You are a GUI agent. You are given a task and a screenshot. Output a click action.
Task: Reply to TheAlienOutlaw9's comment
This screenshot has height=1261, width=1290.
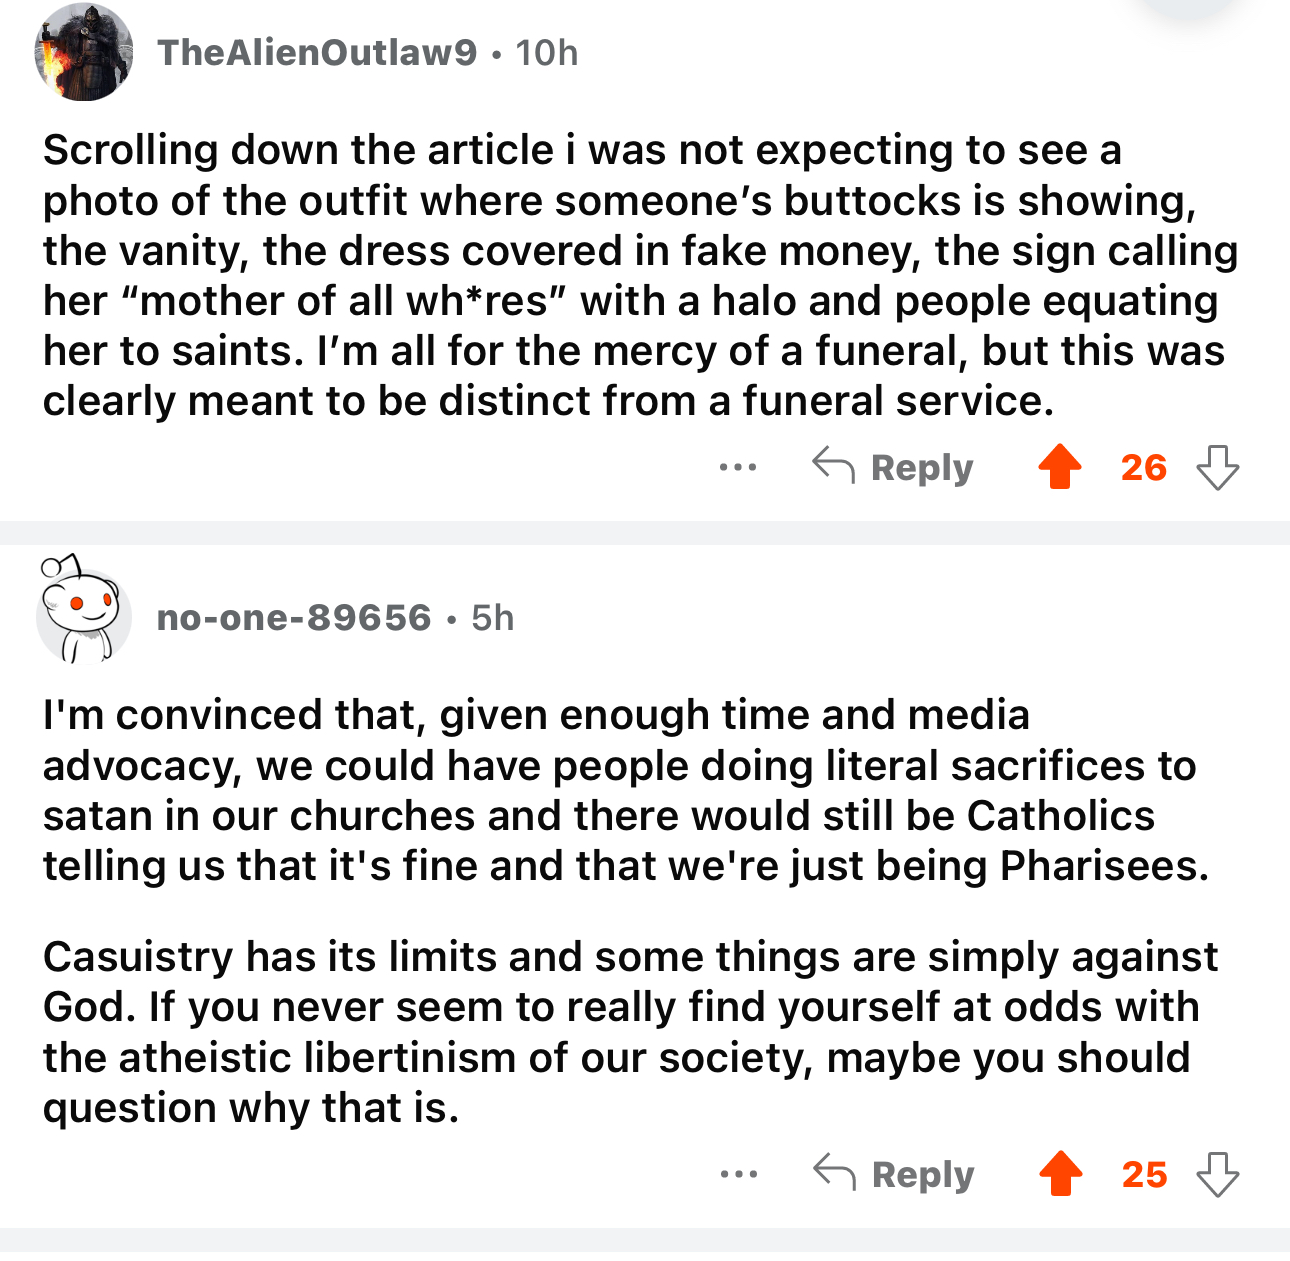pos(892,467)
